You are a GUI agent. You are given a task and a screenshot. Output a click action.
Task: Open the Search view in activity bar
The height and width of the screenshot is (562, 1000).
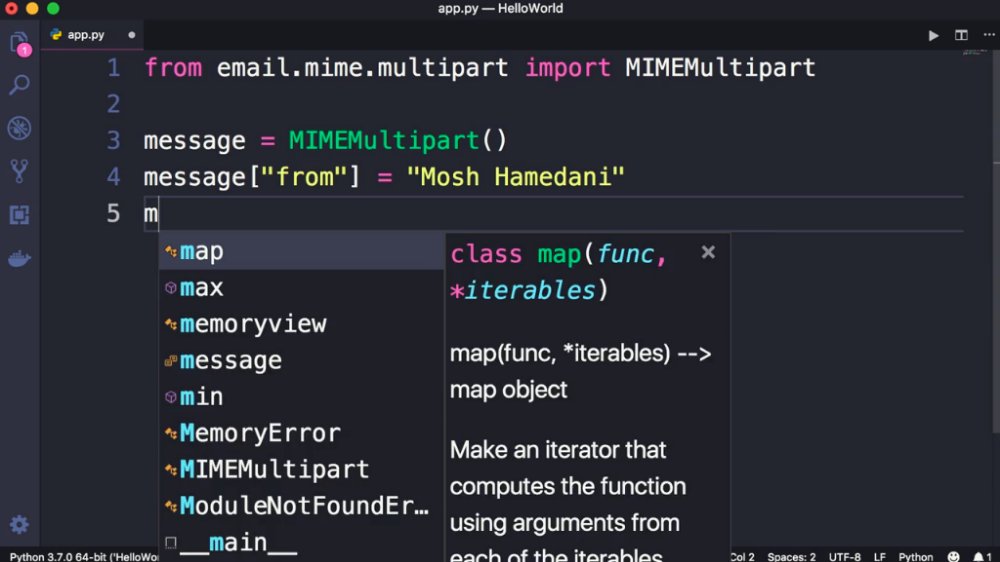(19, 85)
